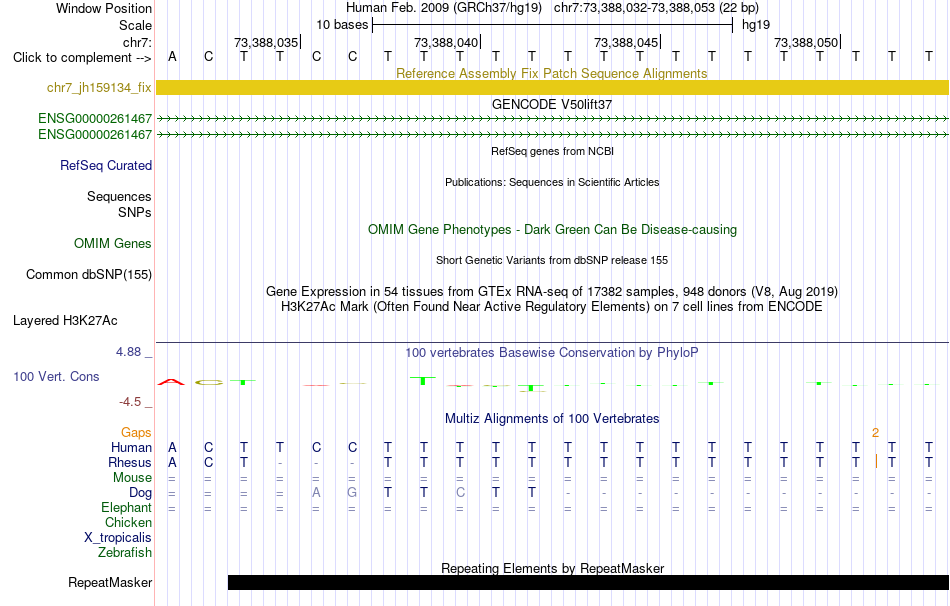The height and width of the screenshot is (606, 950).
Task: Click the red A phyloP logo glyph
Action: click(171, 382)
